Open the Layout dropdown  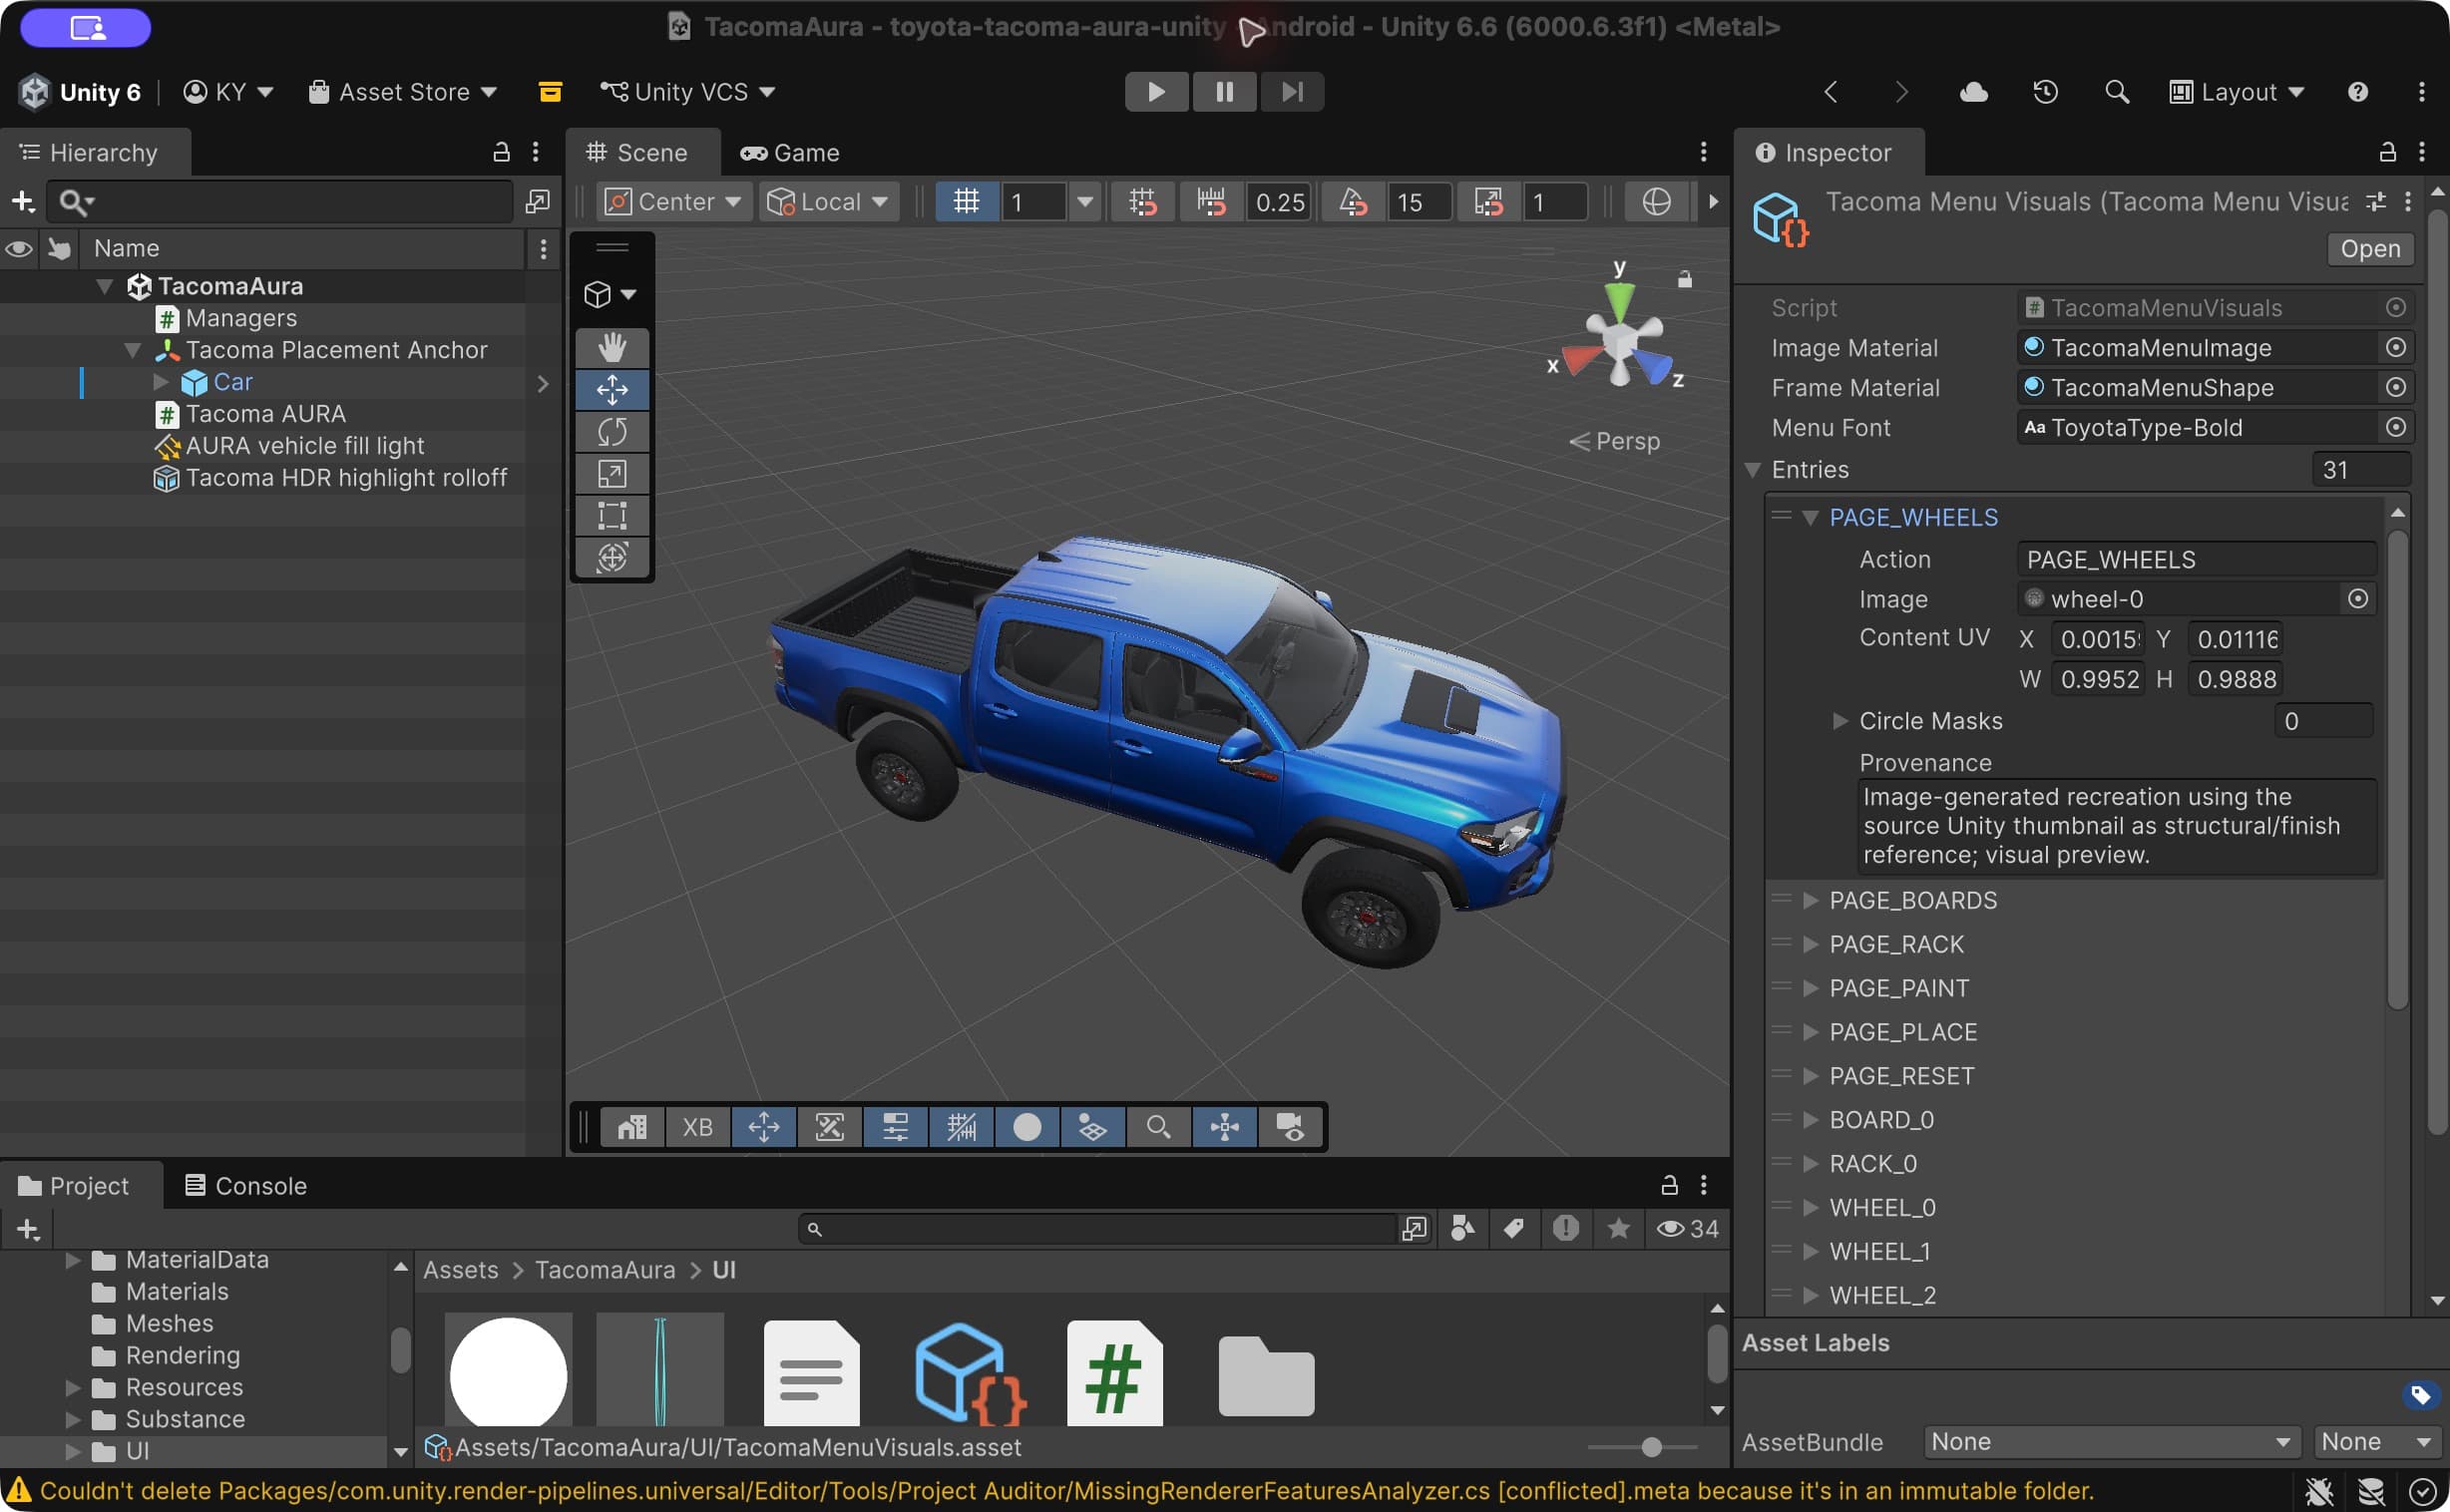pyautogui.click(x=2236, y=92)
